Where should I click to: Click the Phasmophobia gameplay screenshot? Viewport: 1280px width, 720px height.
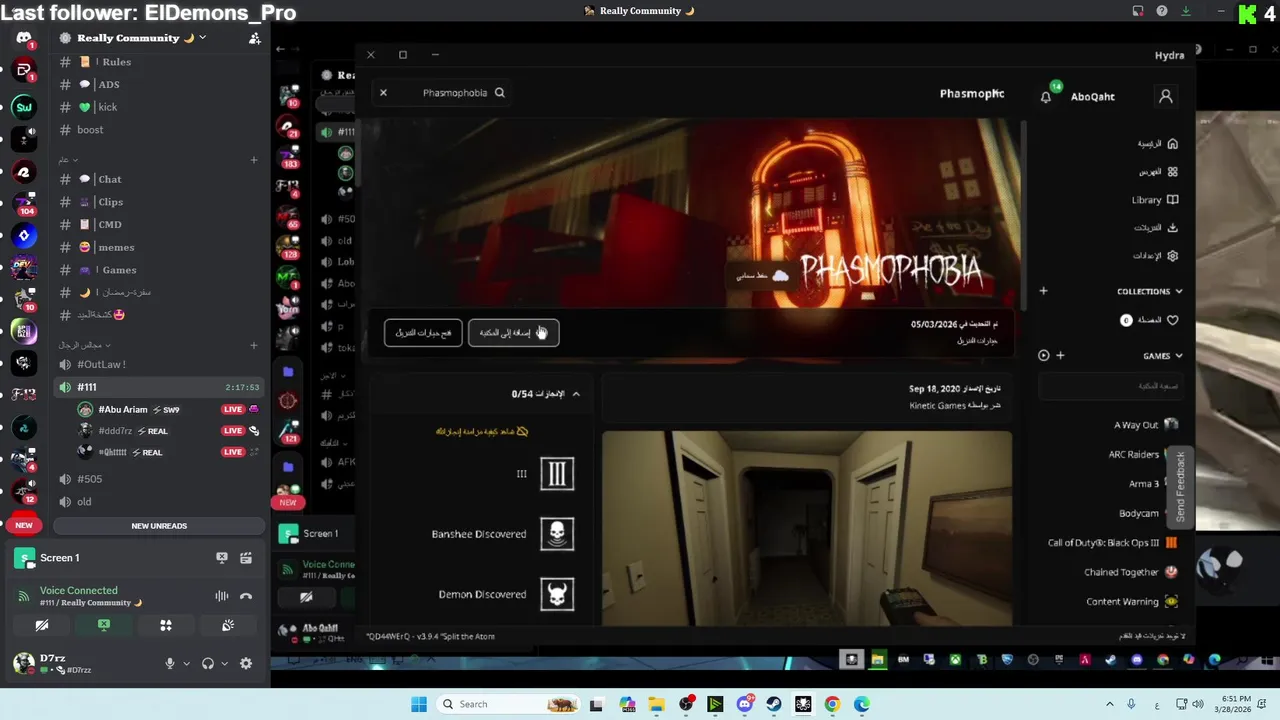[x=807, y=528]
